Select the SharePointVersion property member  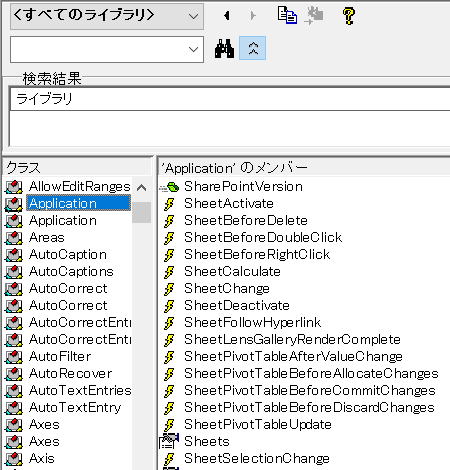tap(243, 186)
